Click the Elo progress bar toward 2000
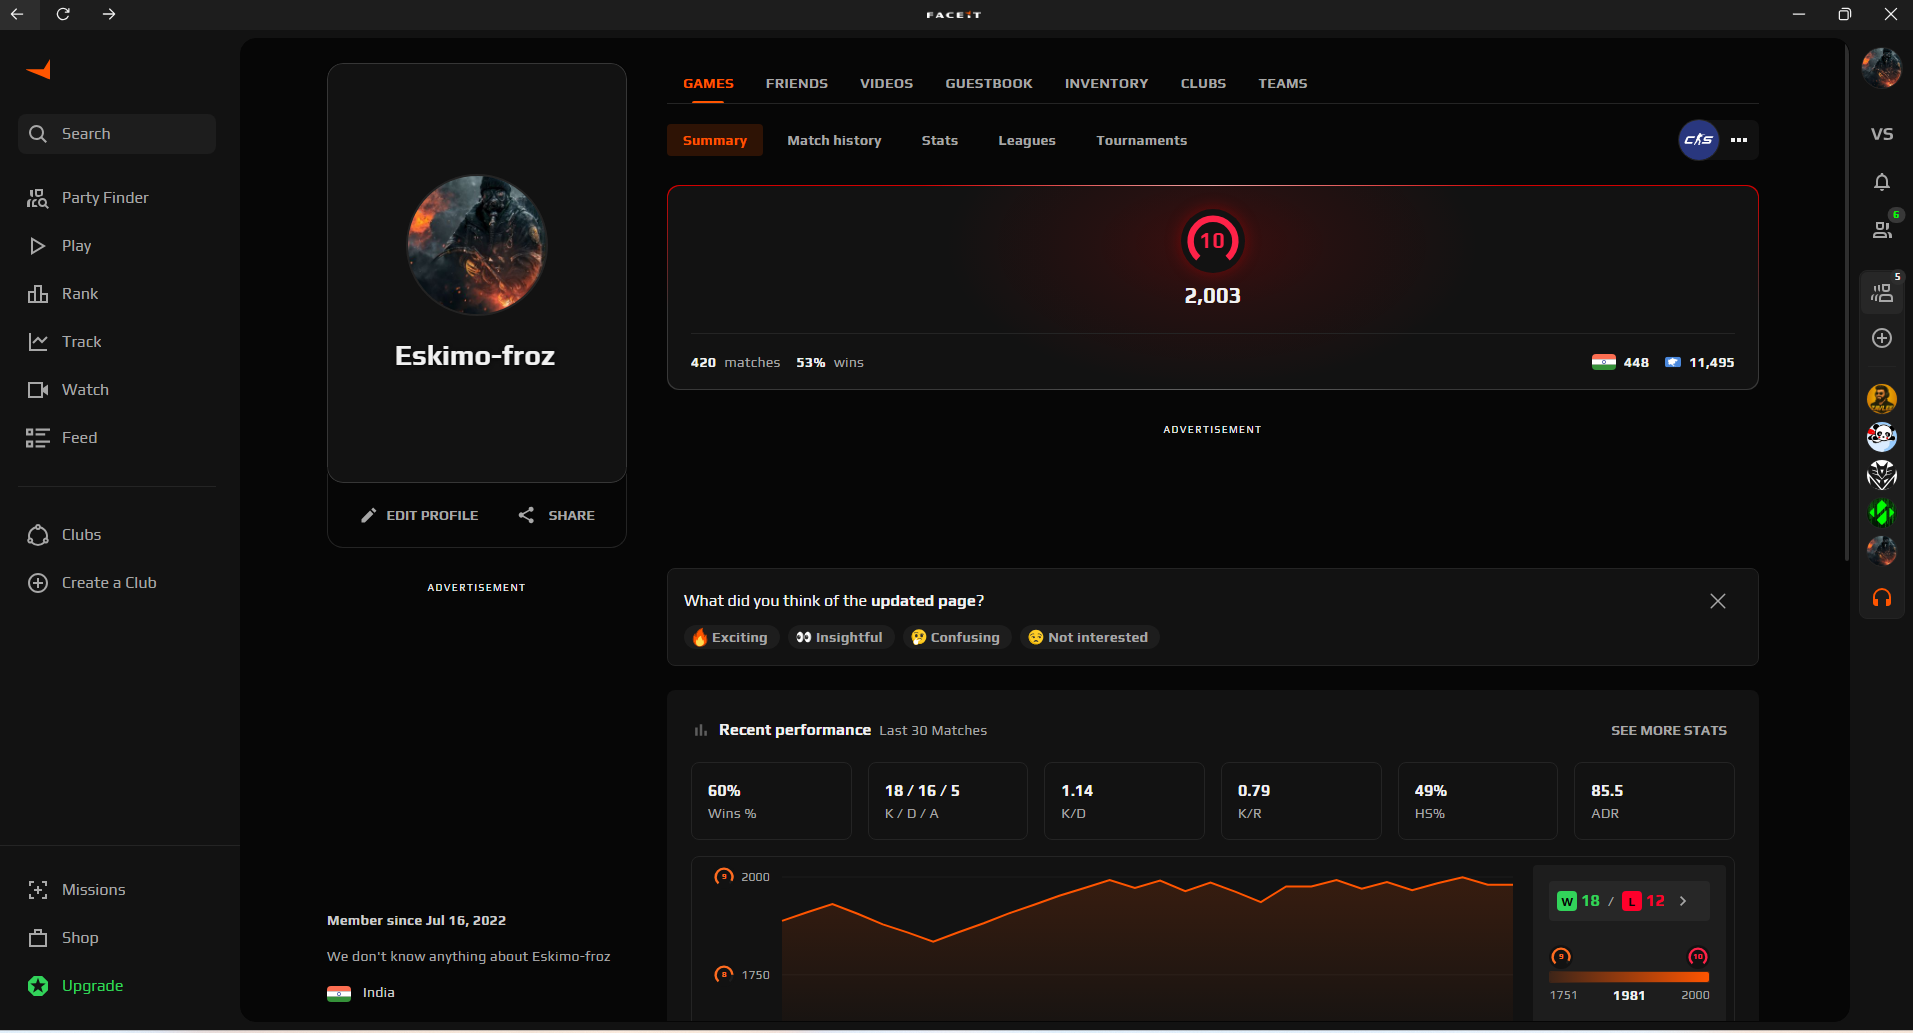 pos(1629,977)
